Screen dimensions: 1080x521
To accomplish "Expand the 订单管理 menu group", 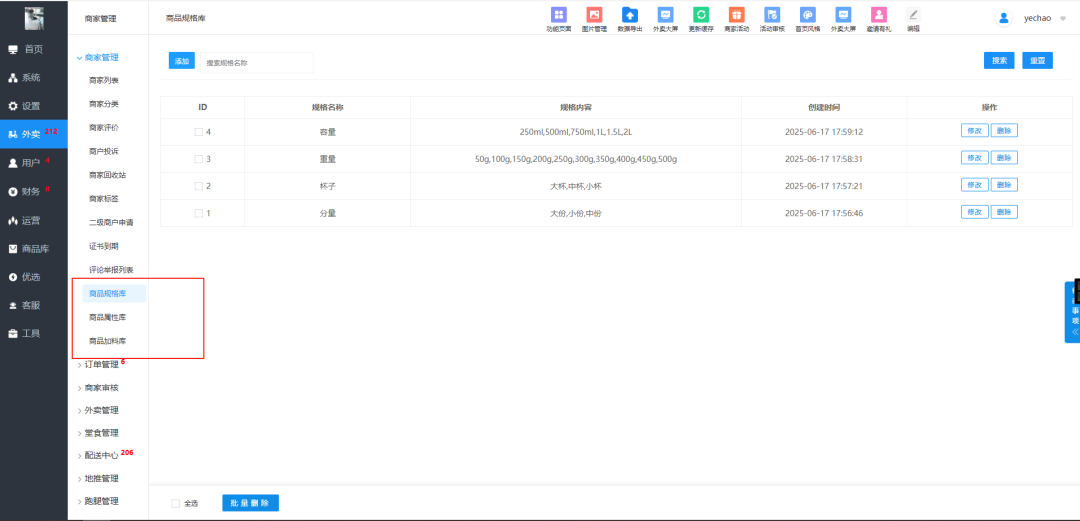I will (x=100, y=365).
